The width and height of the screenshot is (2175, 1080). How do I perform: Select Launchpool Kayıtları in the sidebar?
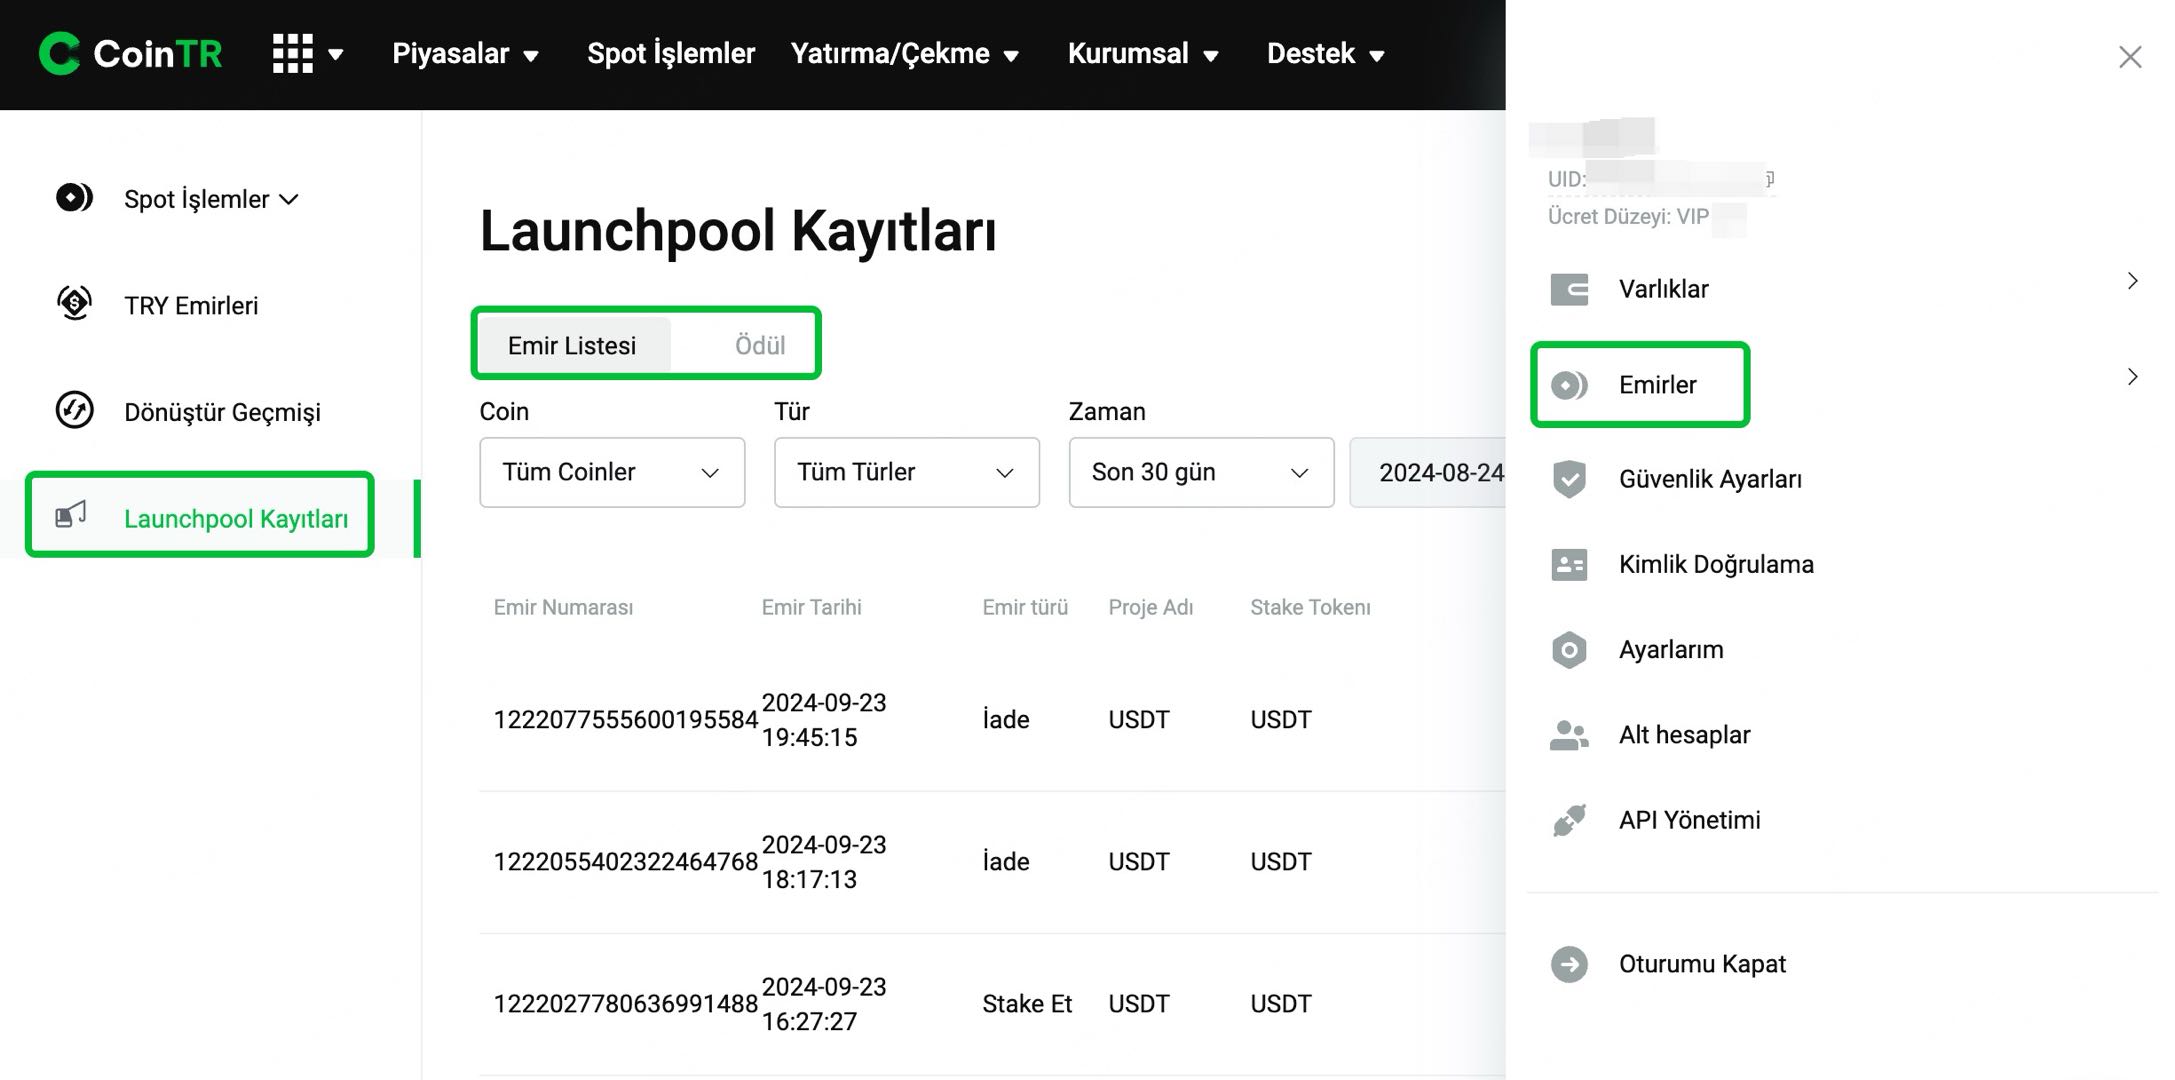coord(236,518)
